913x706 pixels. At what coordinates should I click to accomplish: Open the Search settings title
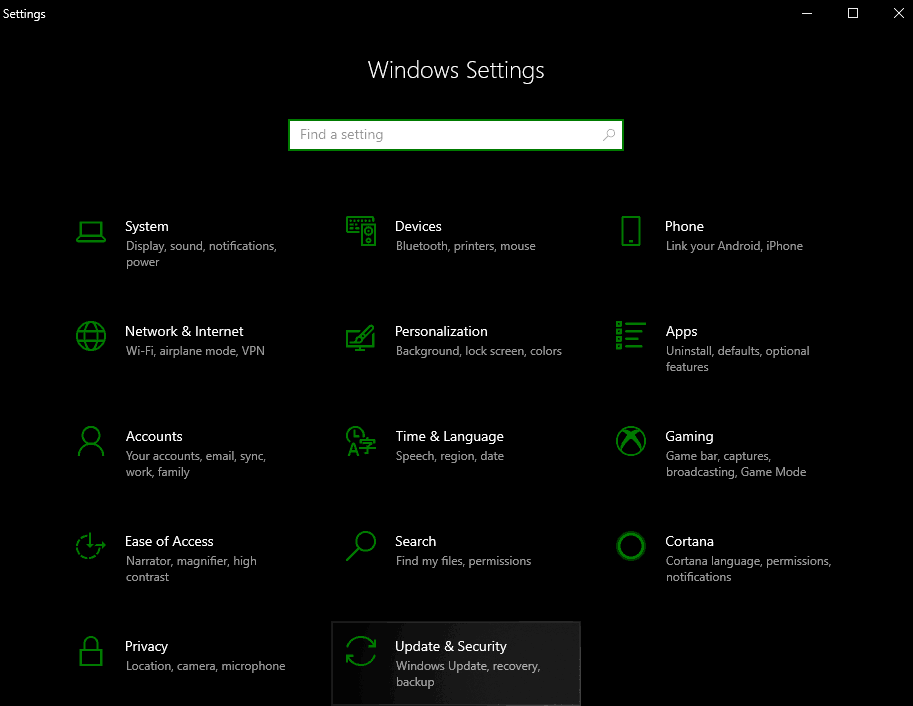(416, 541)
